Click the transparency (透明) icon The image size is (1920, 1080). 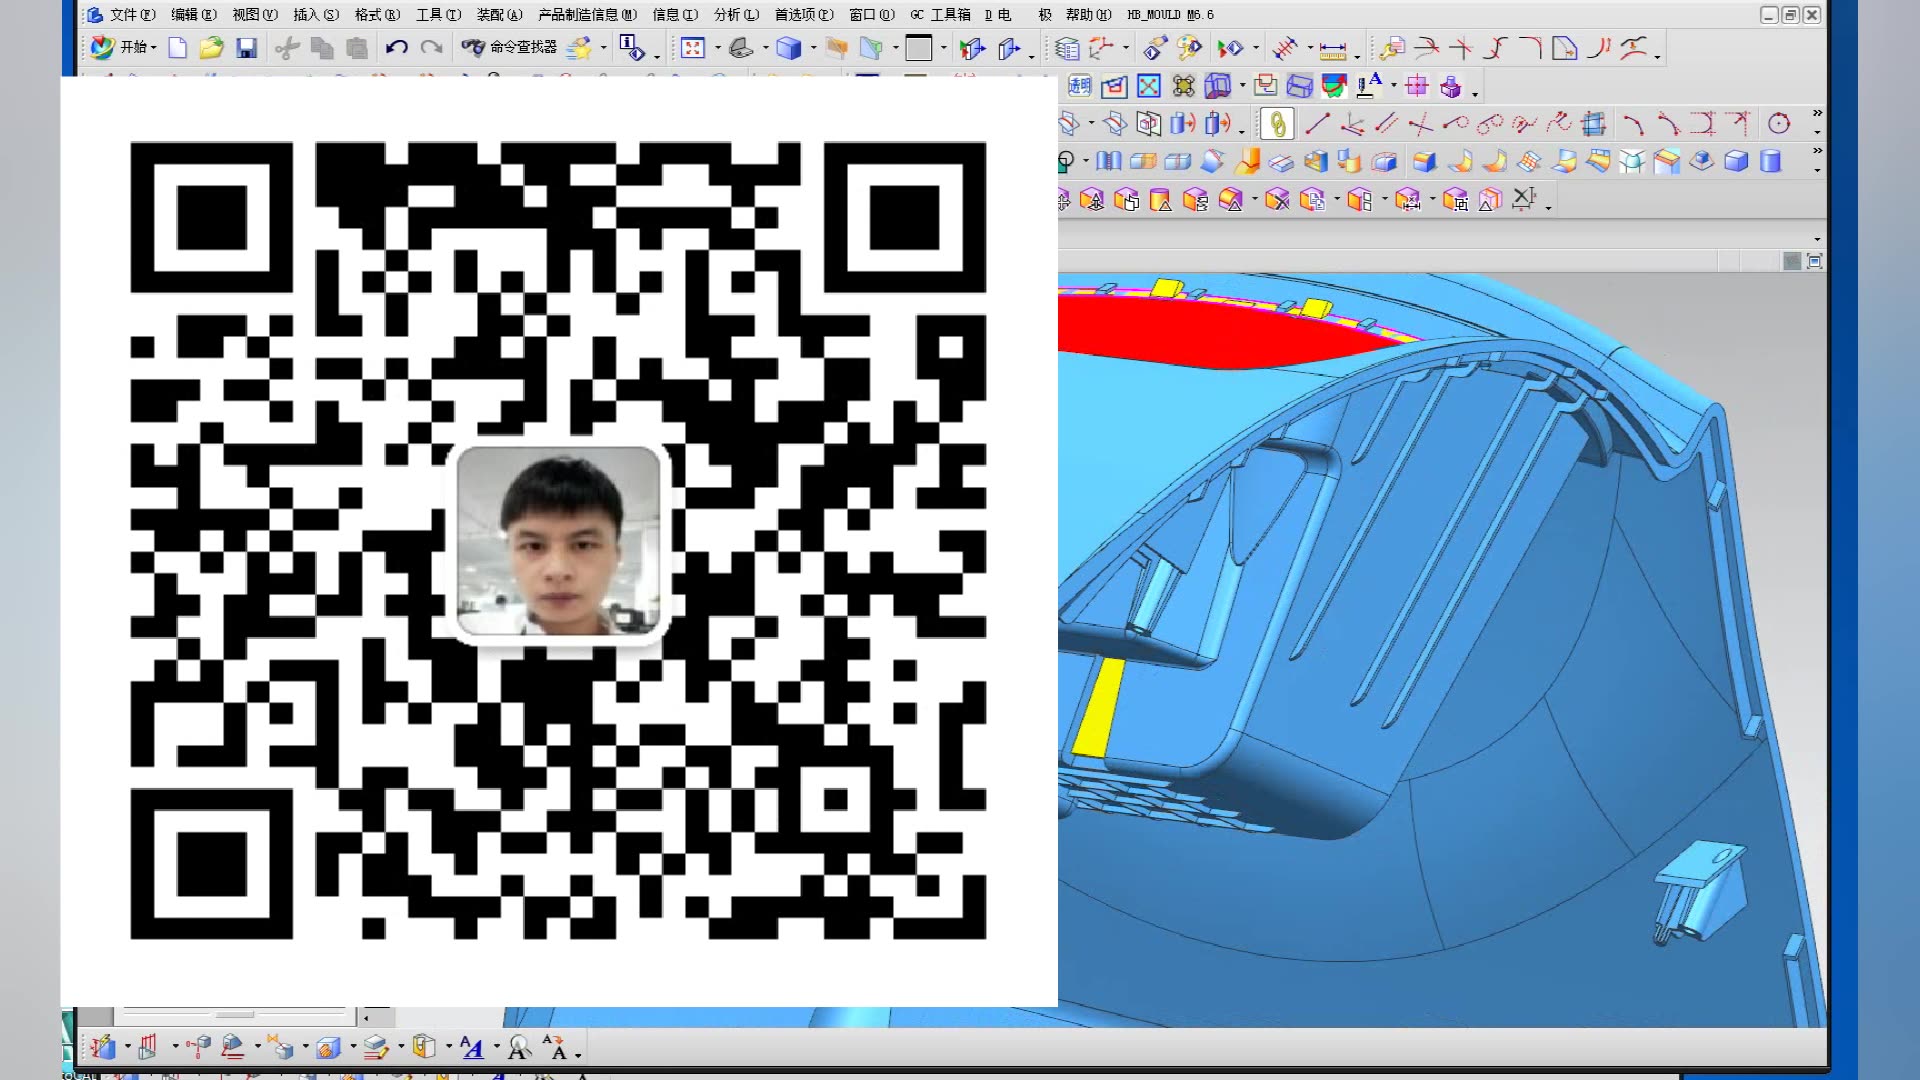[1080, 87]
